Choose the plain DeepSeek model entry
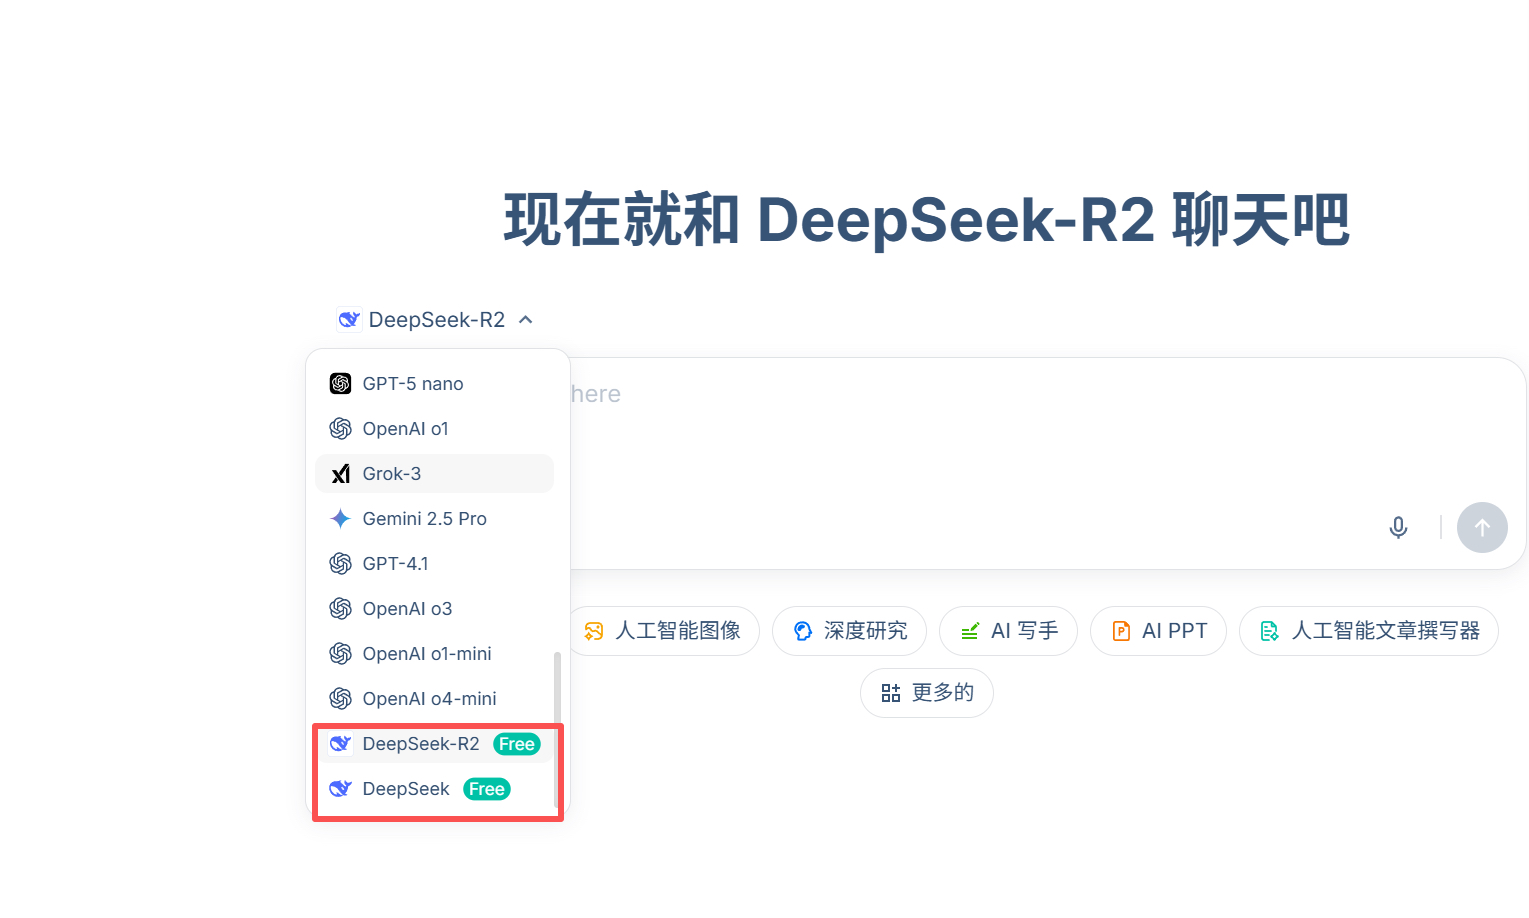Screen dimensions: 1529x918 pos(434,789)
